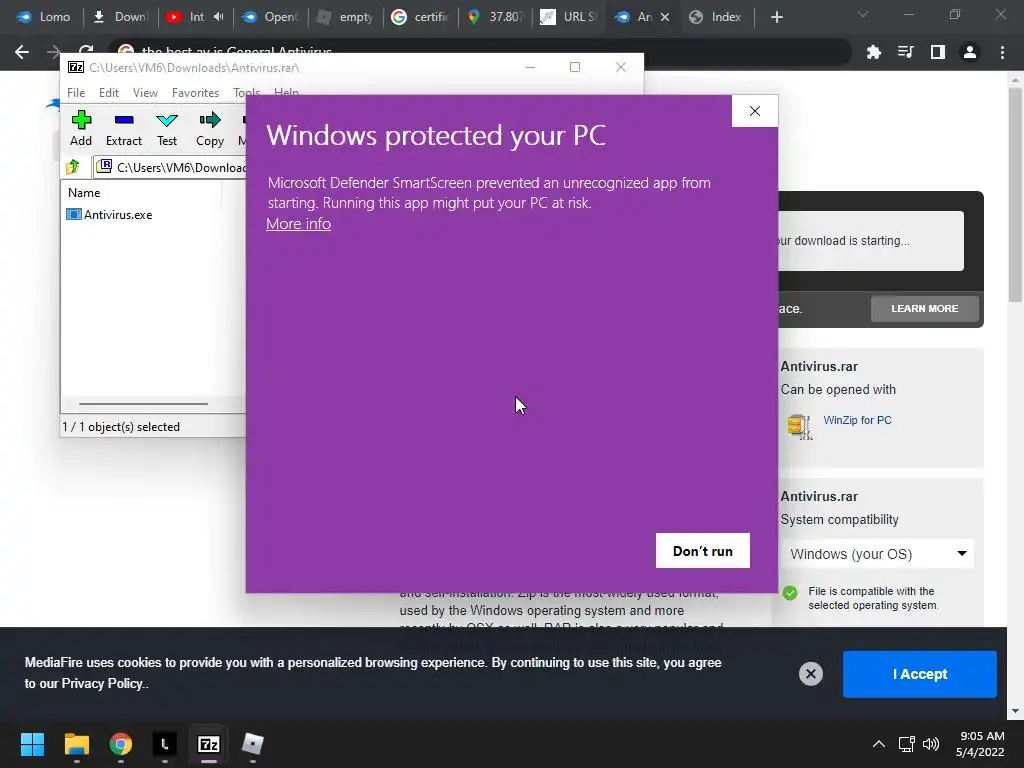
Task: Open the View menu in 7-Zip
Action: point(145,93)
